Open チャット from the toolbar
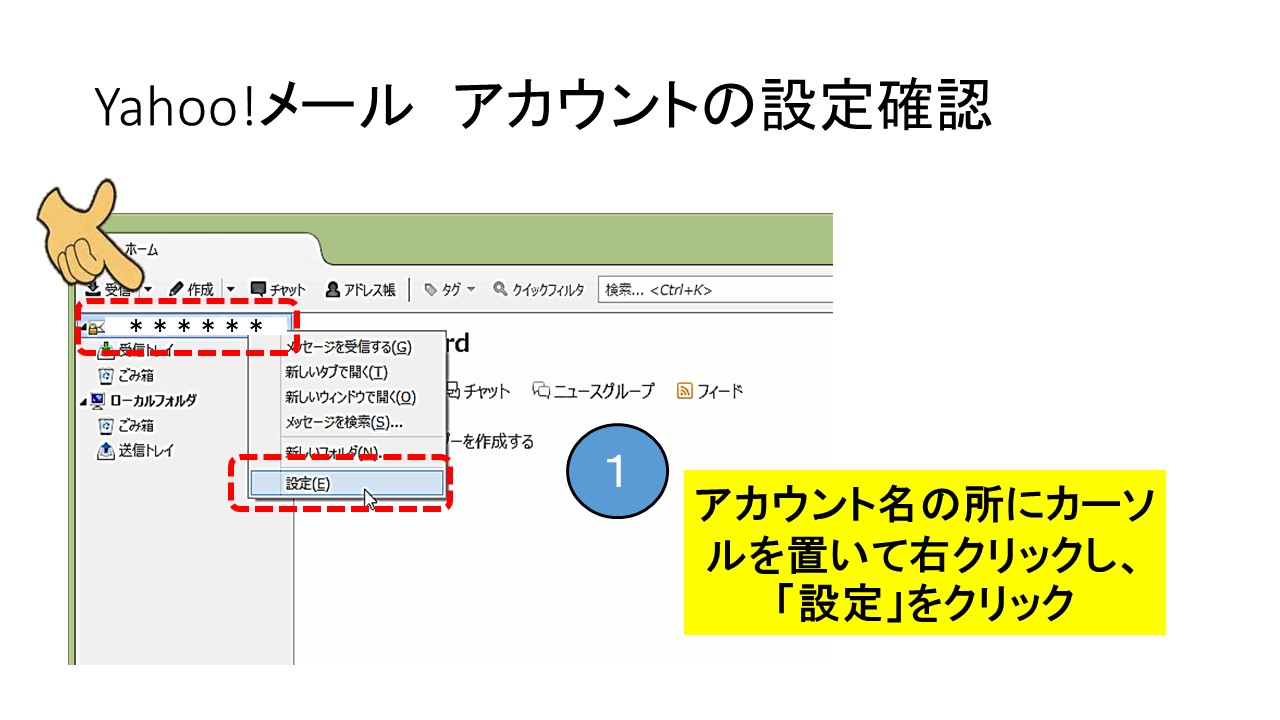Viewport: 1280px width, 720px height. 278,290
